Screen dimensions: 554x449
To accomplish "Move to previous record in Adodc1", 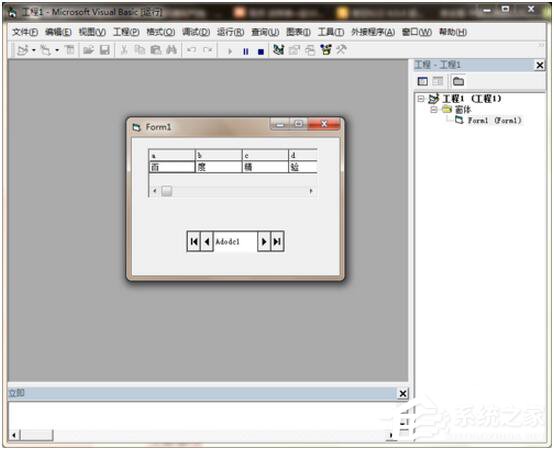I will [207, 241].
